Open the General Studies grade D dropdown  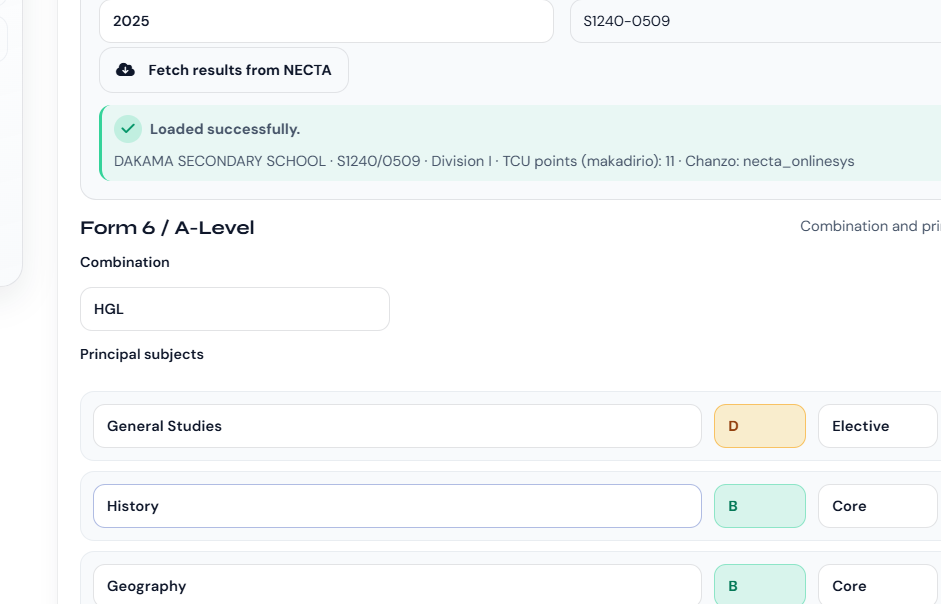[760, 426]
